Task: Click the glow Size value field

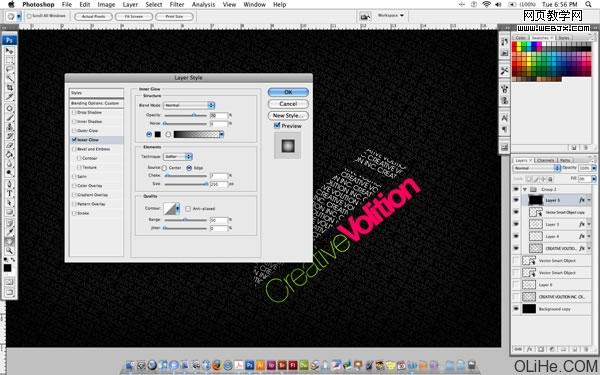Action: click(x=218, y=184)
